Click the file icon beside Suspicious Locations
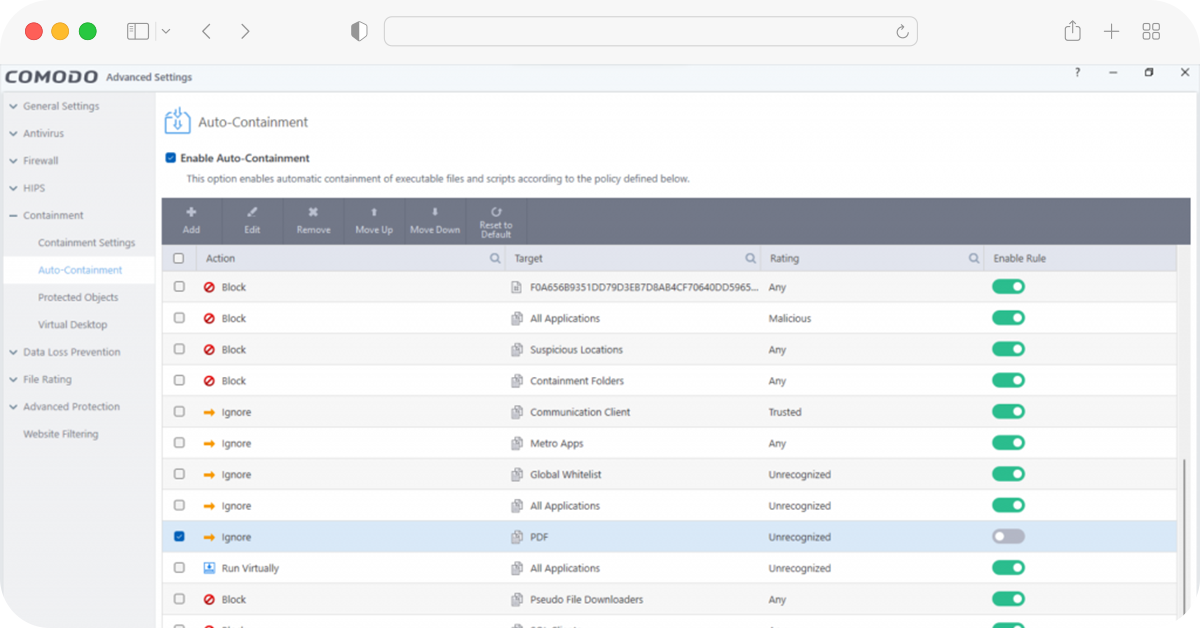 (x=517, y=350)
